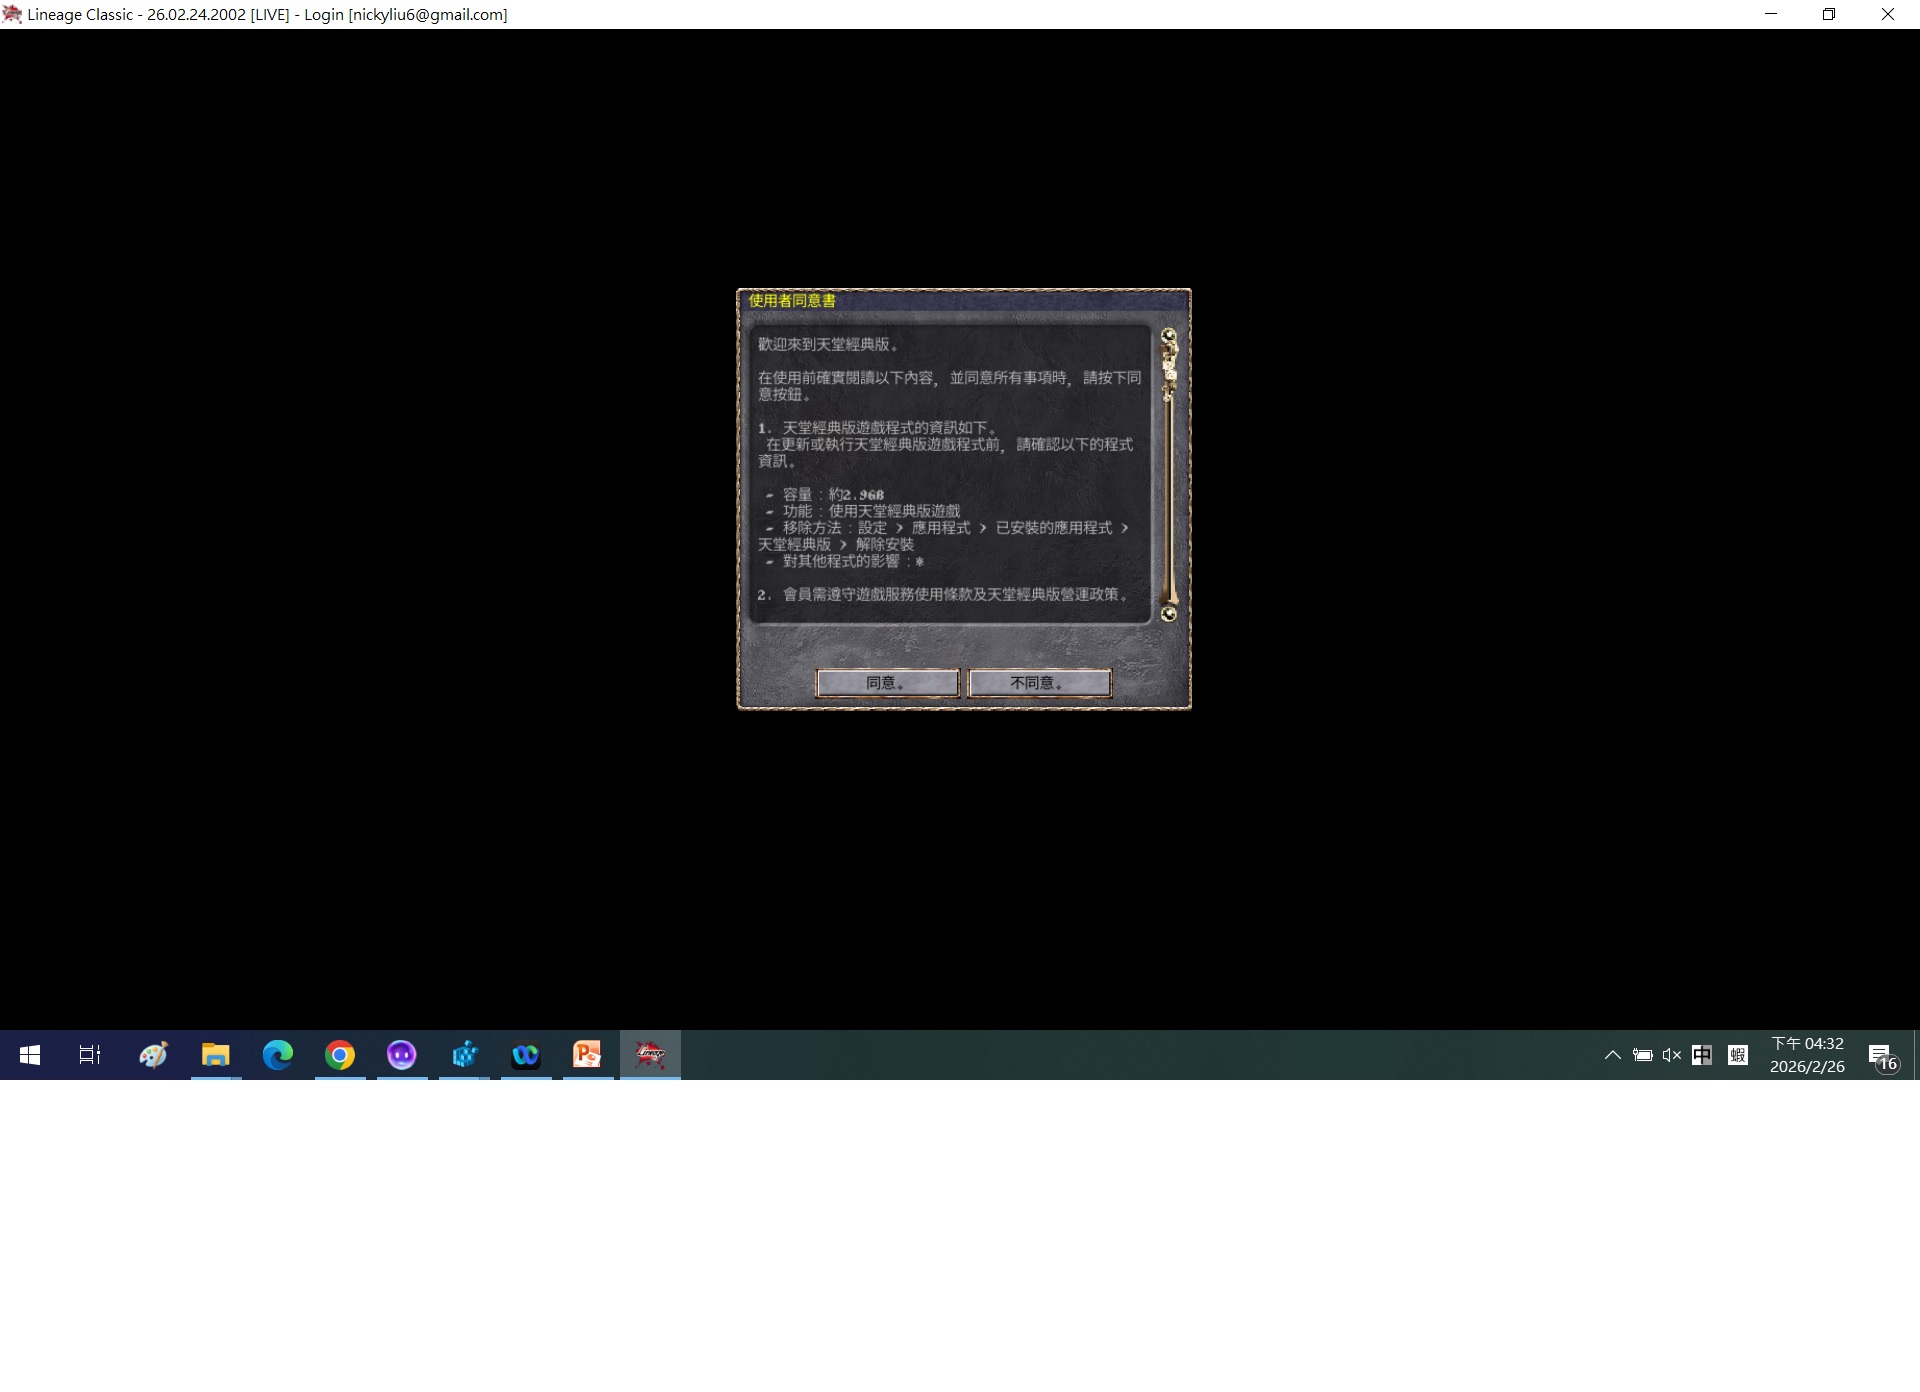Click the 同意 (Agree) button

point(887,683)
